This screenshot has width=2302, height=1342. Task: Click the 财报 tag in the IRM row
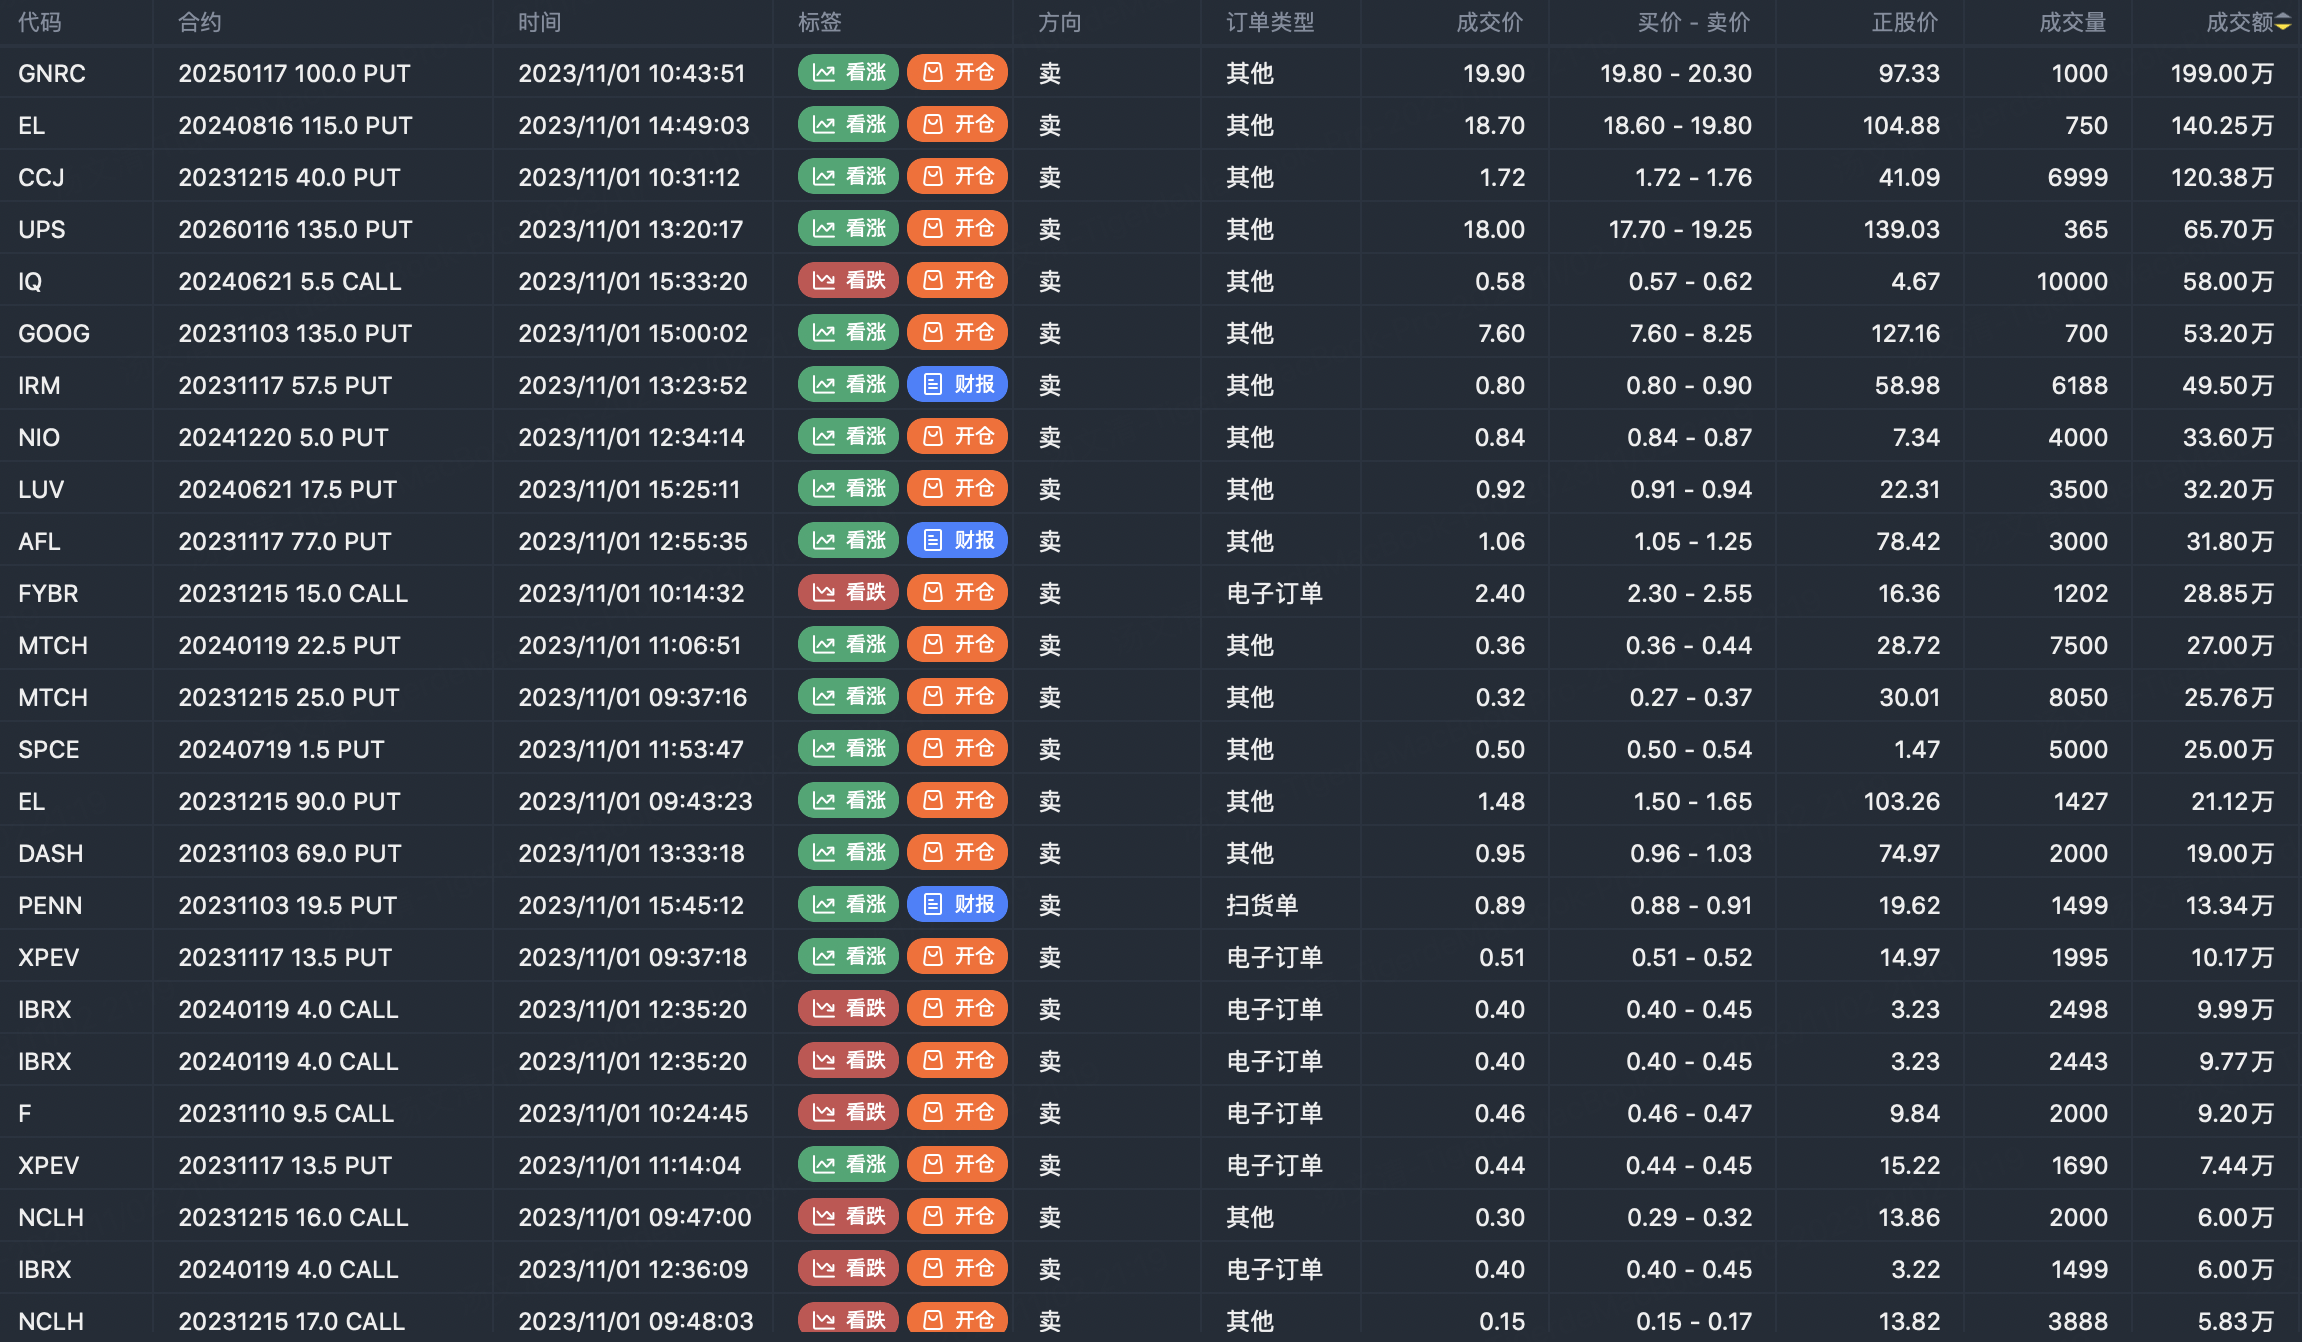(x=957, y=385)
